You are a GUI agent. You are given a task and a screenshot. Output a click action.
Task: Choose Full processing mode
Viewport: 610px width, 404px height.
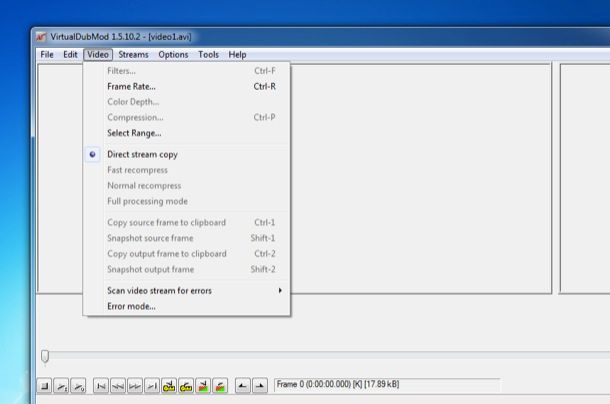pyautogui.click(x=188, y=201)
